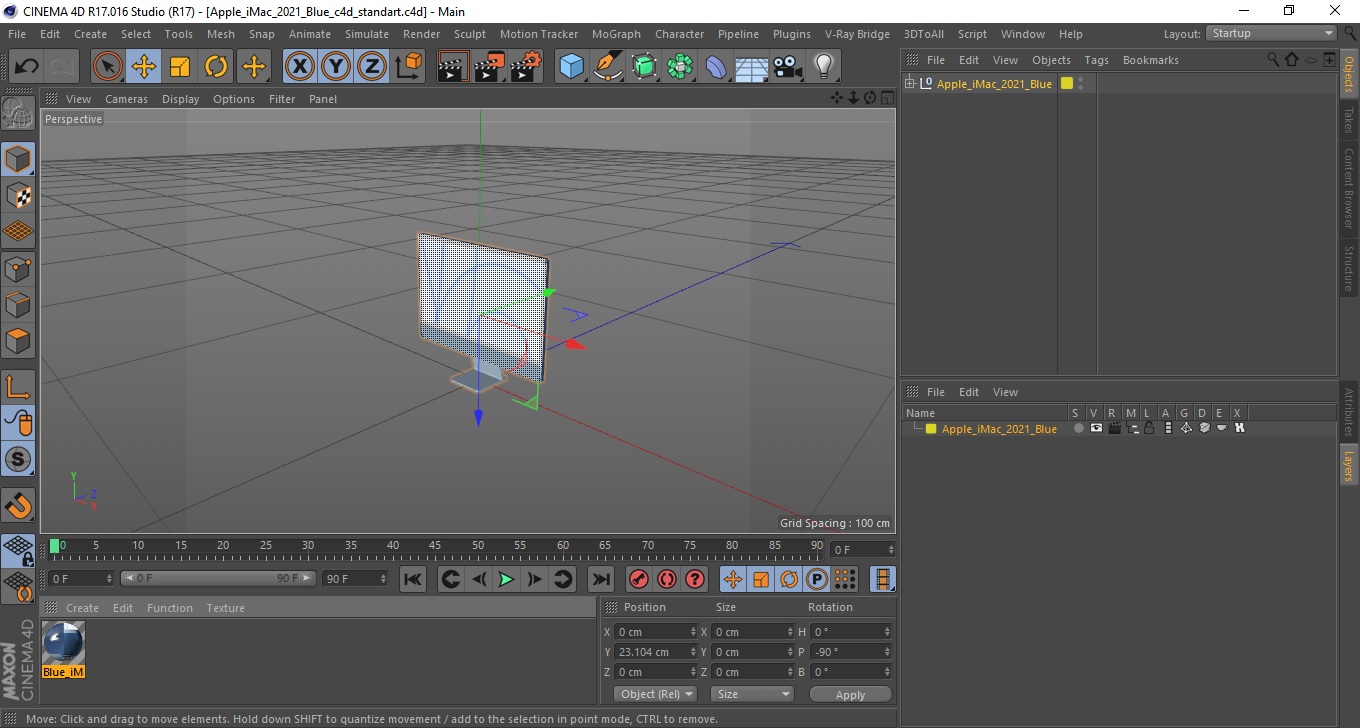Open the Layout Startup dropdown

pyautogui.click(x=1272, y=33)
